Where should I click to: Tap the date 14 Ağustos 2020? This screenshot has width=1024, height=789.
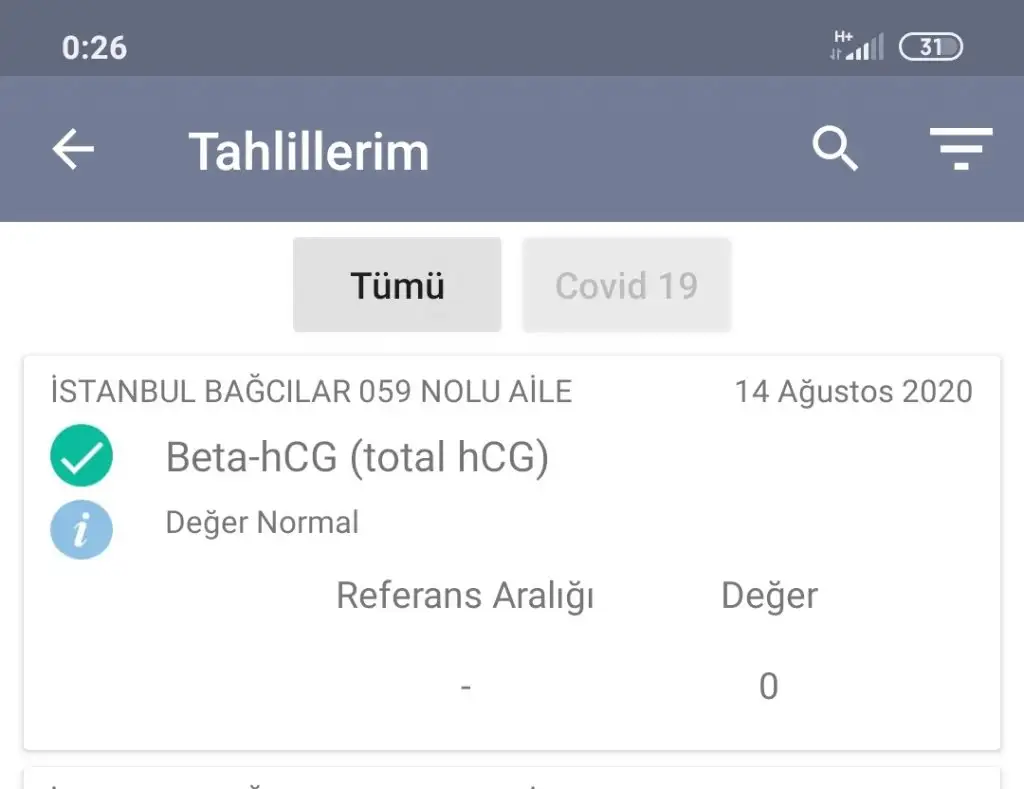pos(853,391)
